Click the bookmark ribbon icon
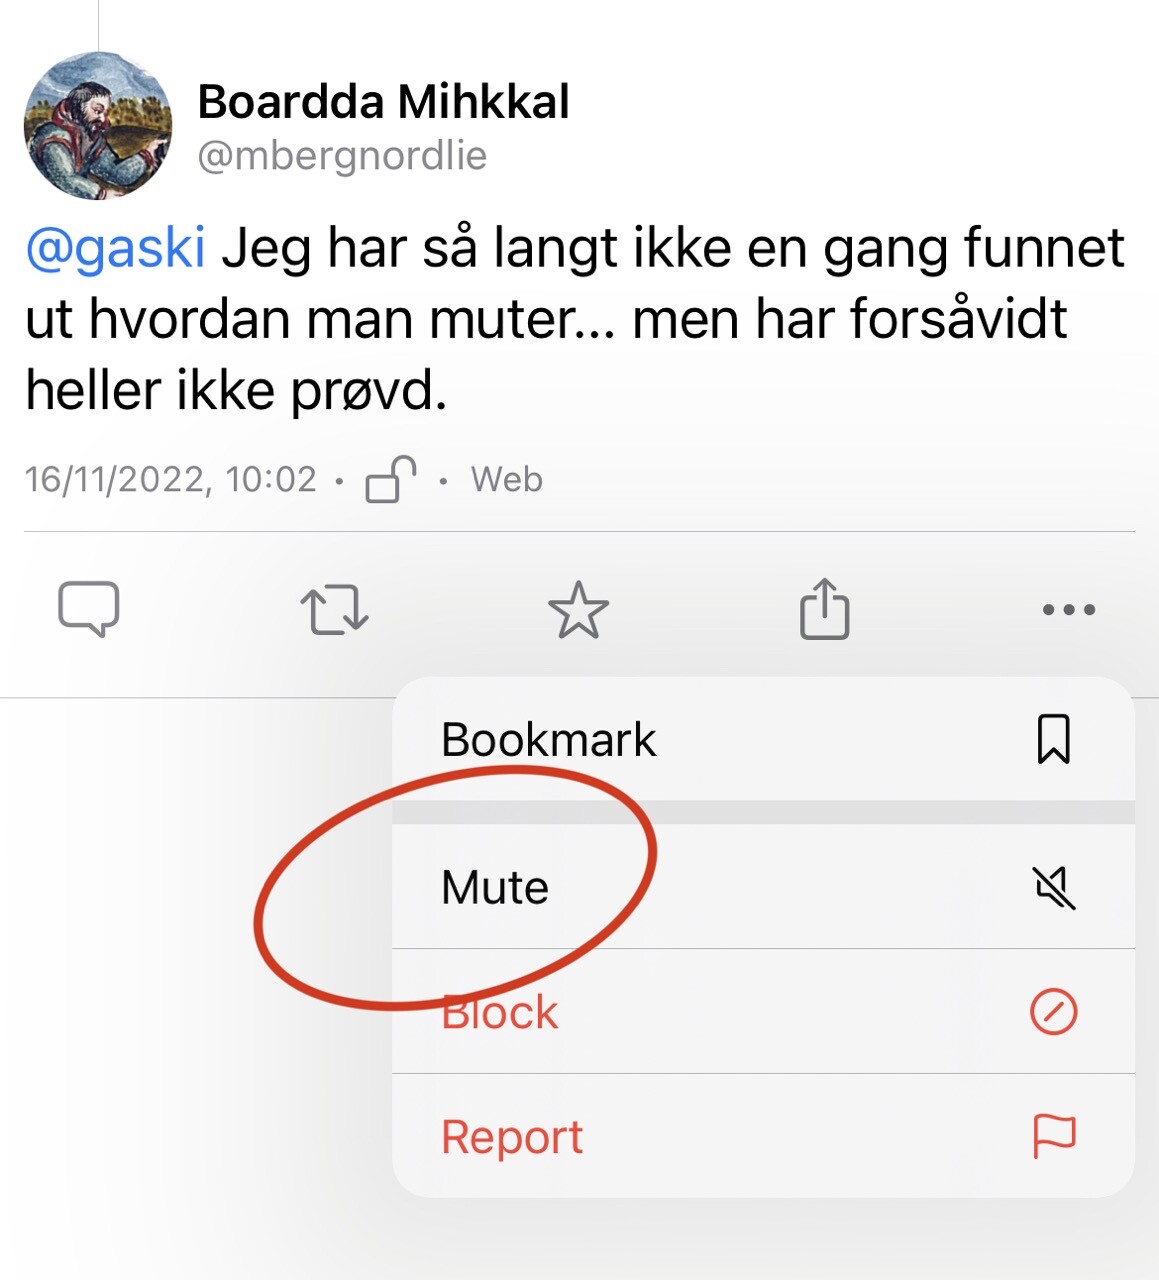Viewport: 1159px width, 1280px height. [1054, 739]
